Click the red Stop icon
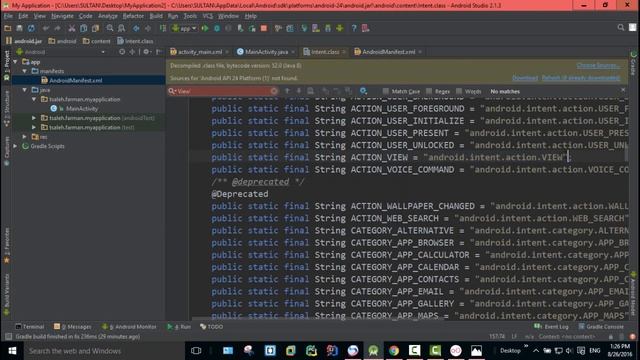This screenshot has height=360, width=640. [264, 28]
